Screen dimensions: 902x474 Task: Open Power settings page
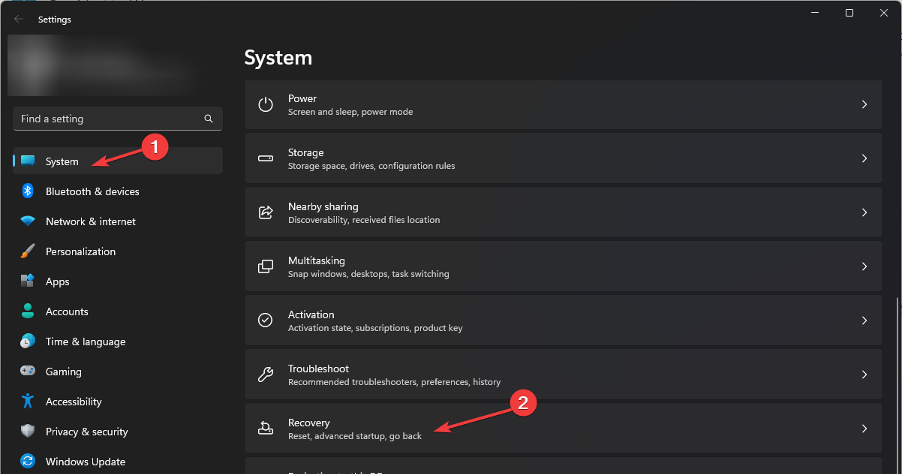(x=563, y=105)
